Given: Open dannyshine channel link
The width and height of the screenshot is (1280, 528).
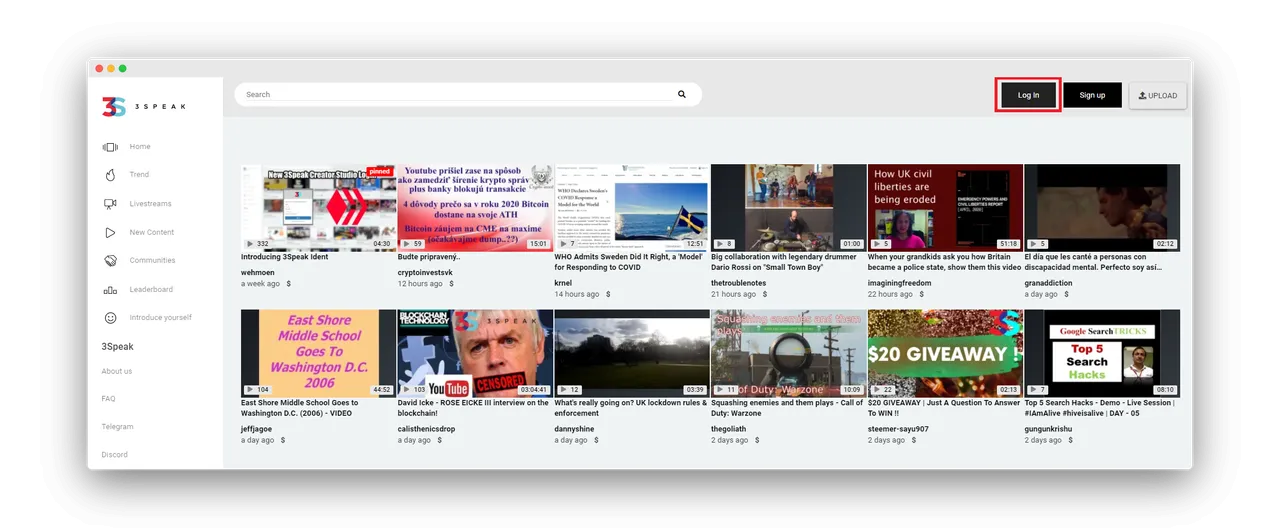Looking at the screenshot, I should (x=575, y=429).
